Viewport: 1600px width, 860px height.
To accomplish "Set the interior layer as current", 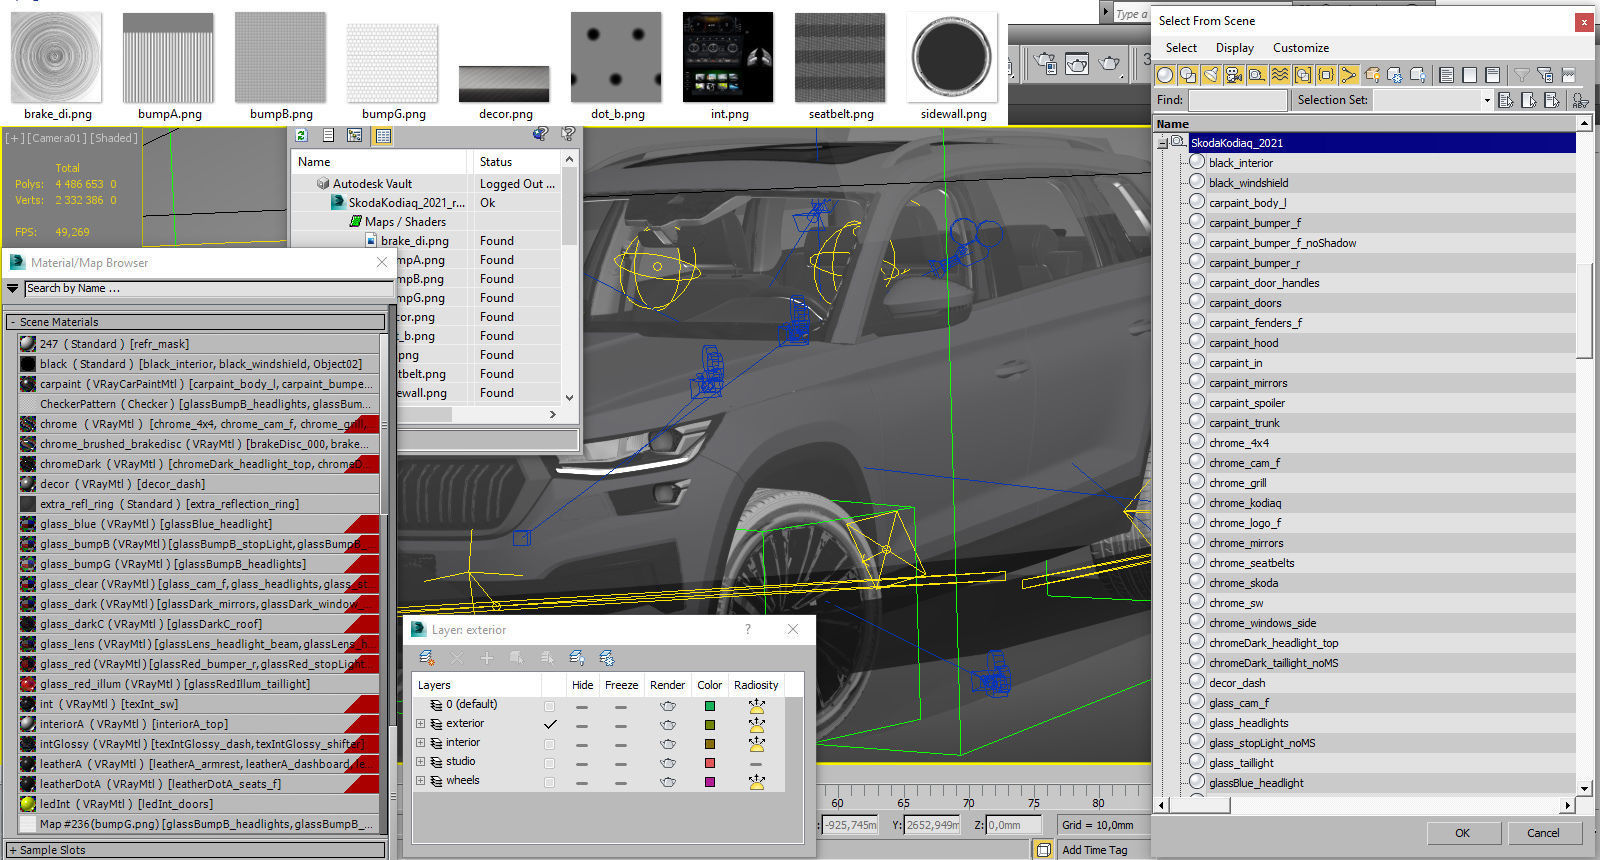I will [549, 743].
